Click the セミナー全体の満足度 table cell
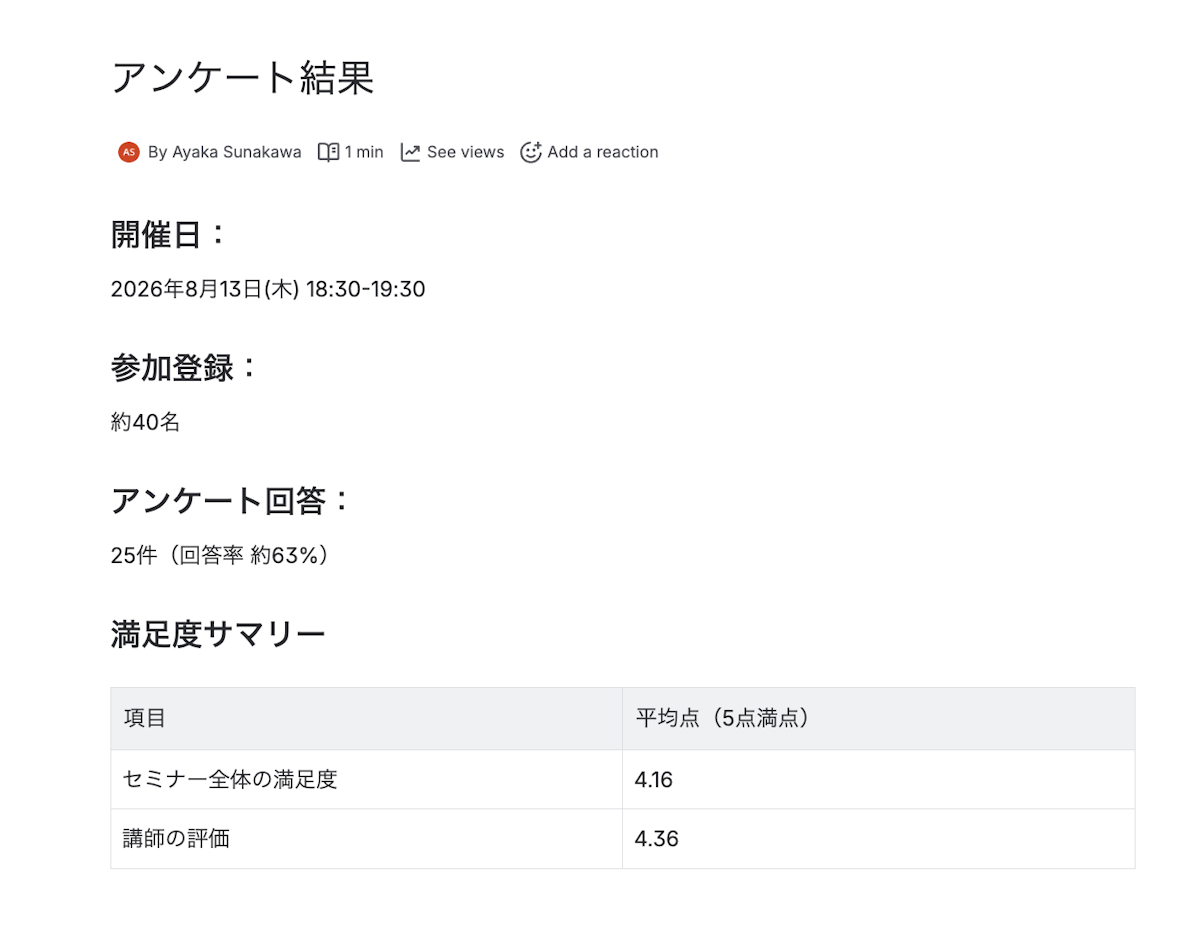The width and height of the screenshot is (1199, 929). coord(366,779)
